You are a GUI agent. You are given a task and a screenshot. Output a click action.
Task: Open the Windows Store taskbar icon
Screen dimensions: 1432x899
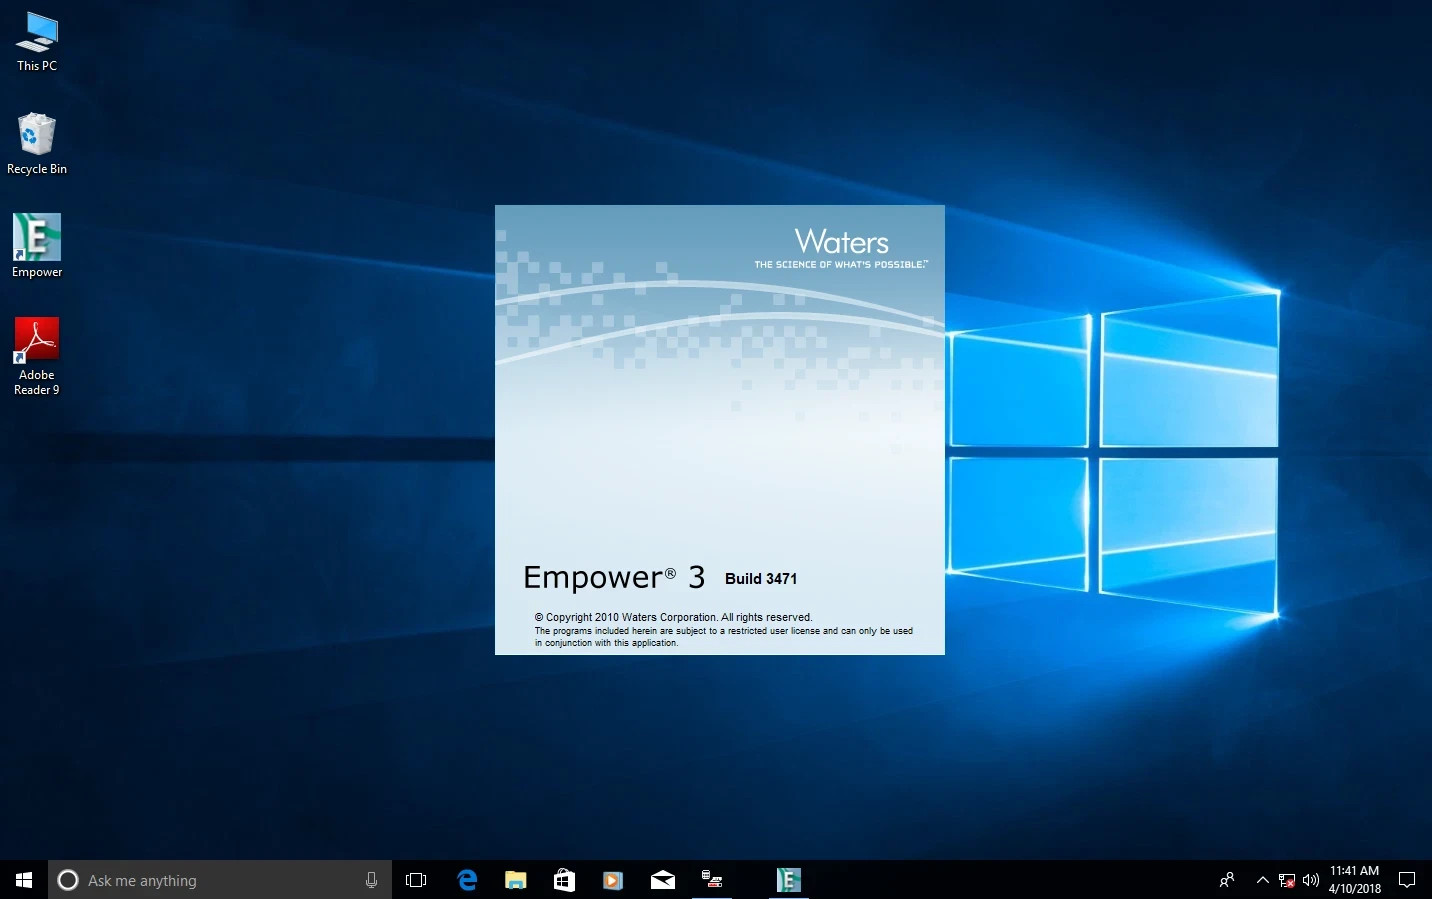pyautogui.click(x=564, y=880)
